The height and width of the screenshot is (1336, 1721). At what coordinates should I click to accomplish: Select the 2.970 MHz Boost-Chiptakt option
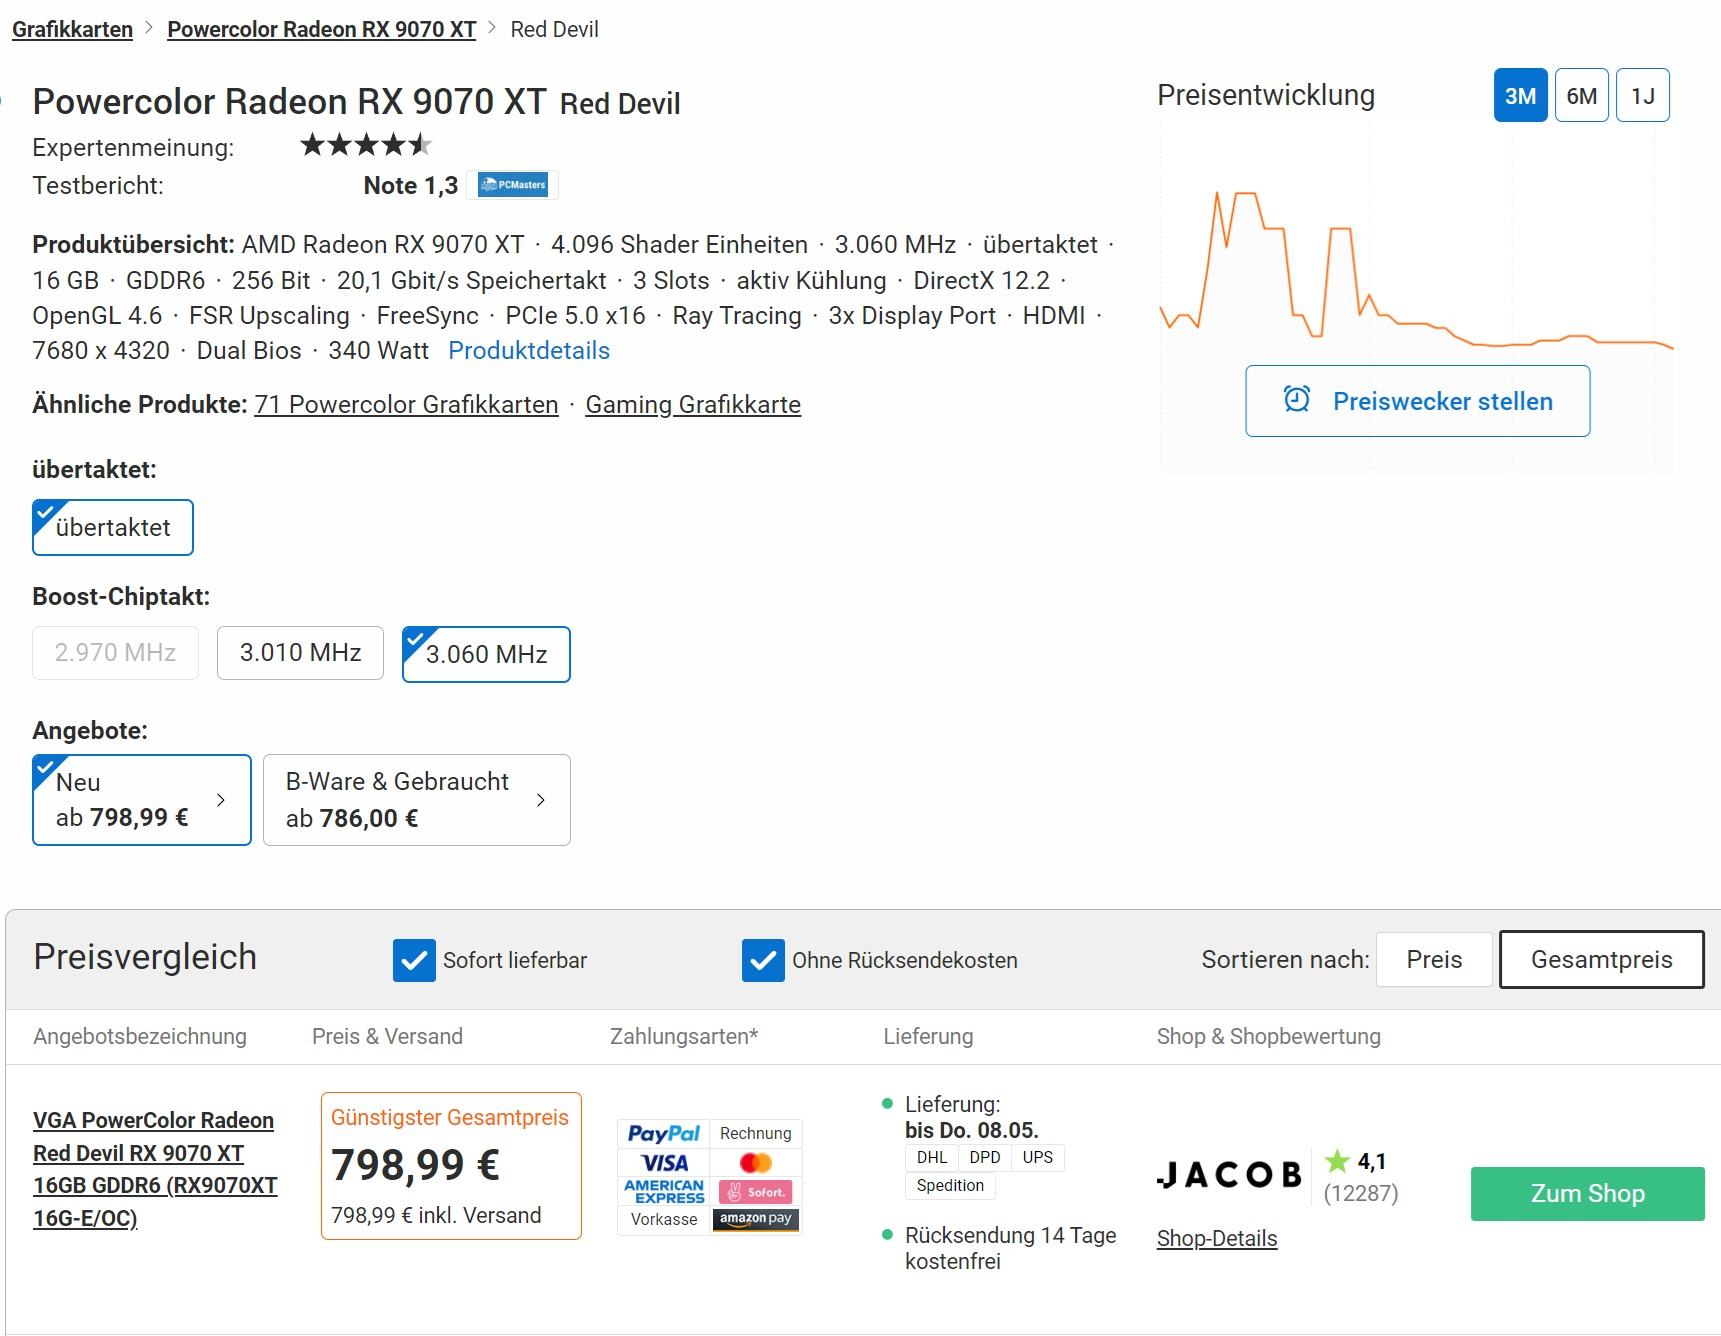115,653
